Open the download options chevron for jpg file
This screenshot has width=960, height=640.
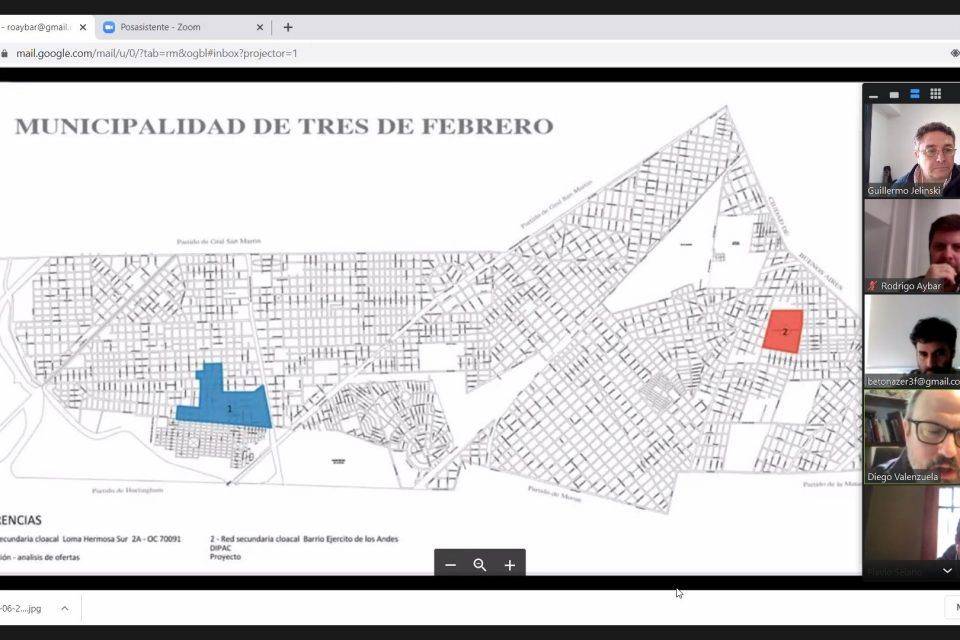pos(65,608)
